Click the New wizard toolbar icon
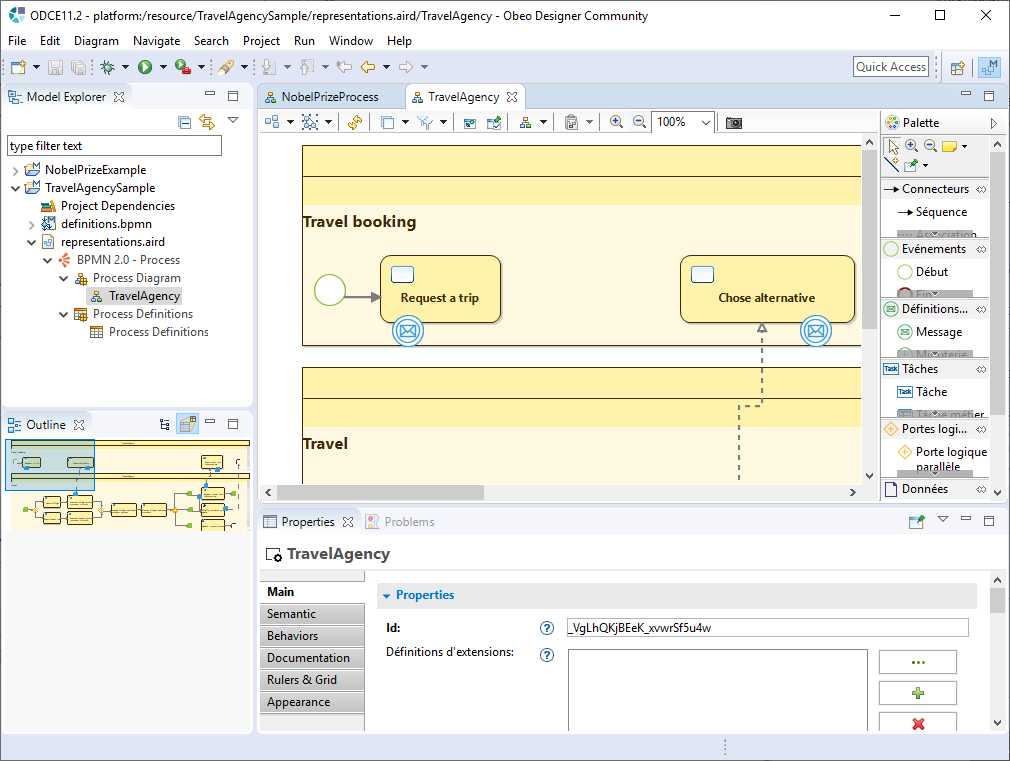 (x=18, y=67)
